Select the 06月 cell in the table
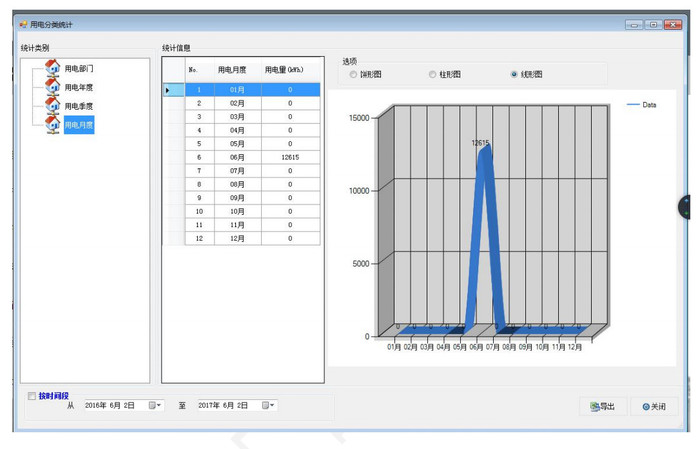700x449 pixels. pyautogui.click(x=238, y=157)
